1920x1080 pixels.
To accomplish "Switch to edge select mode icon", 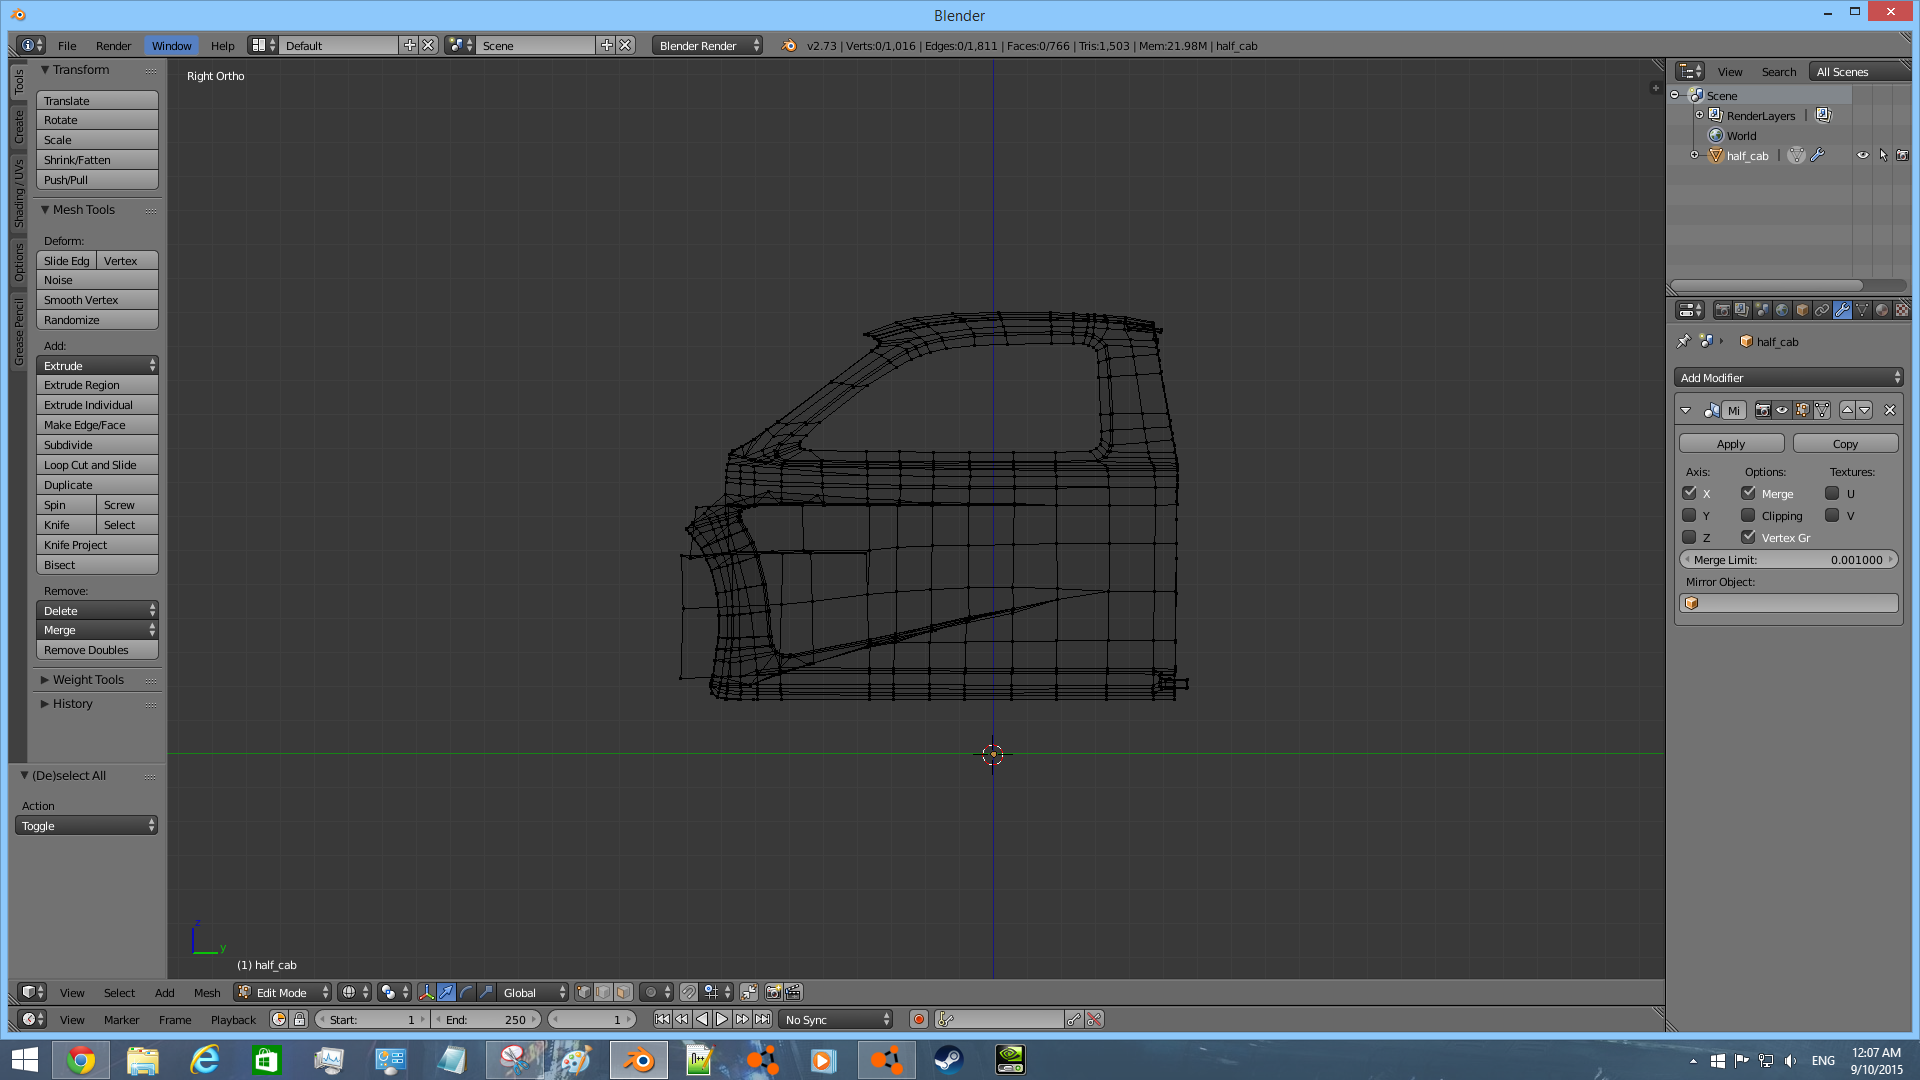I will 603,992.
